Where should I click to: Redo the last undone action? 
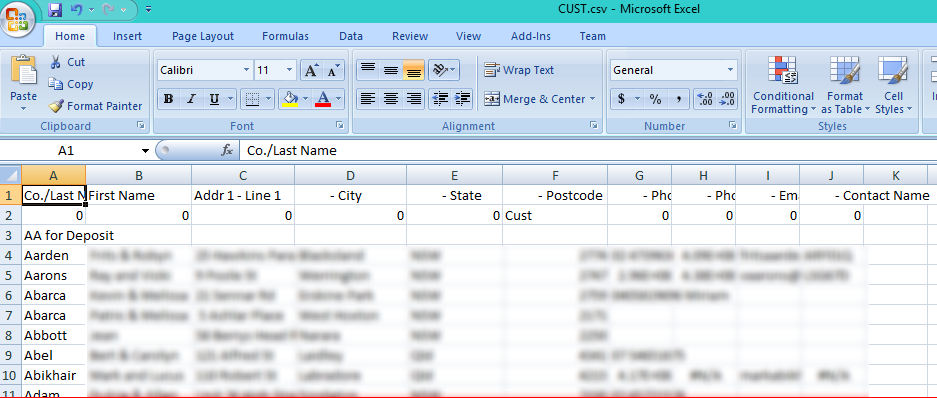coord(109,10)
